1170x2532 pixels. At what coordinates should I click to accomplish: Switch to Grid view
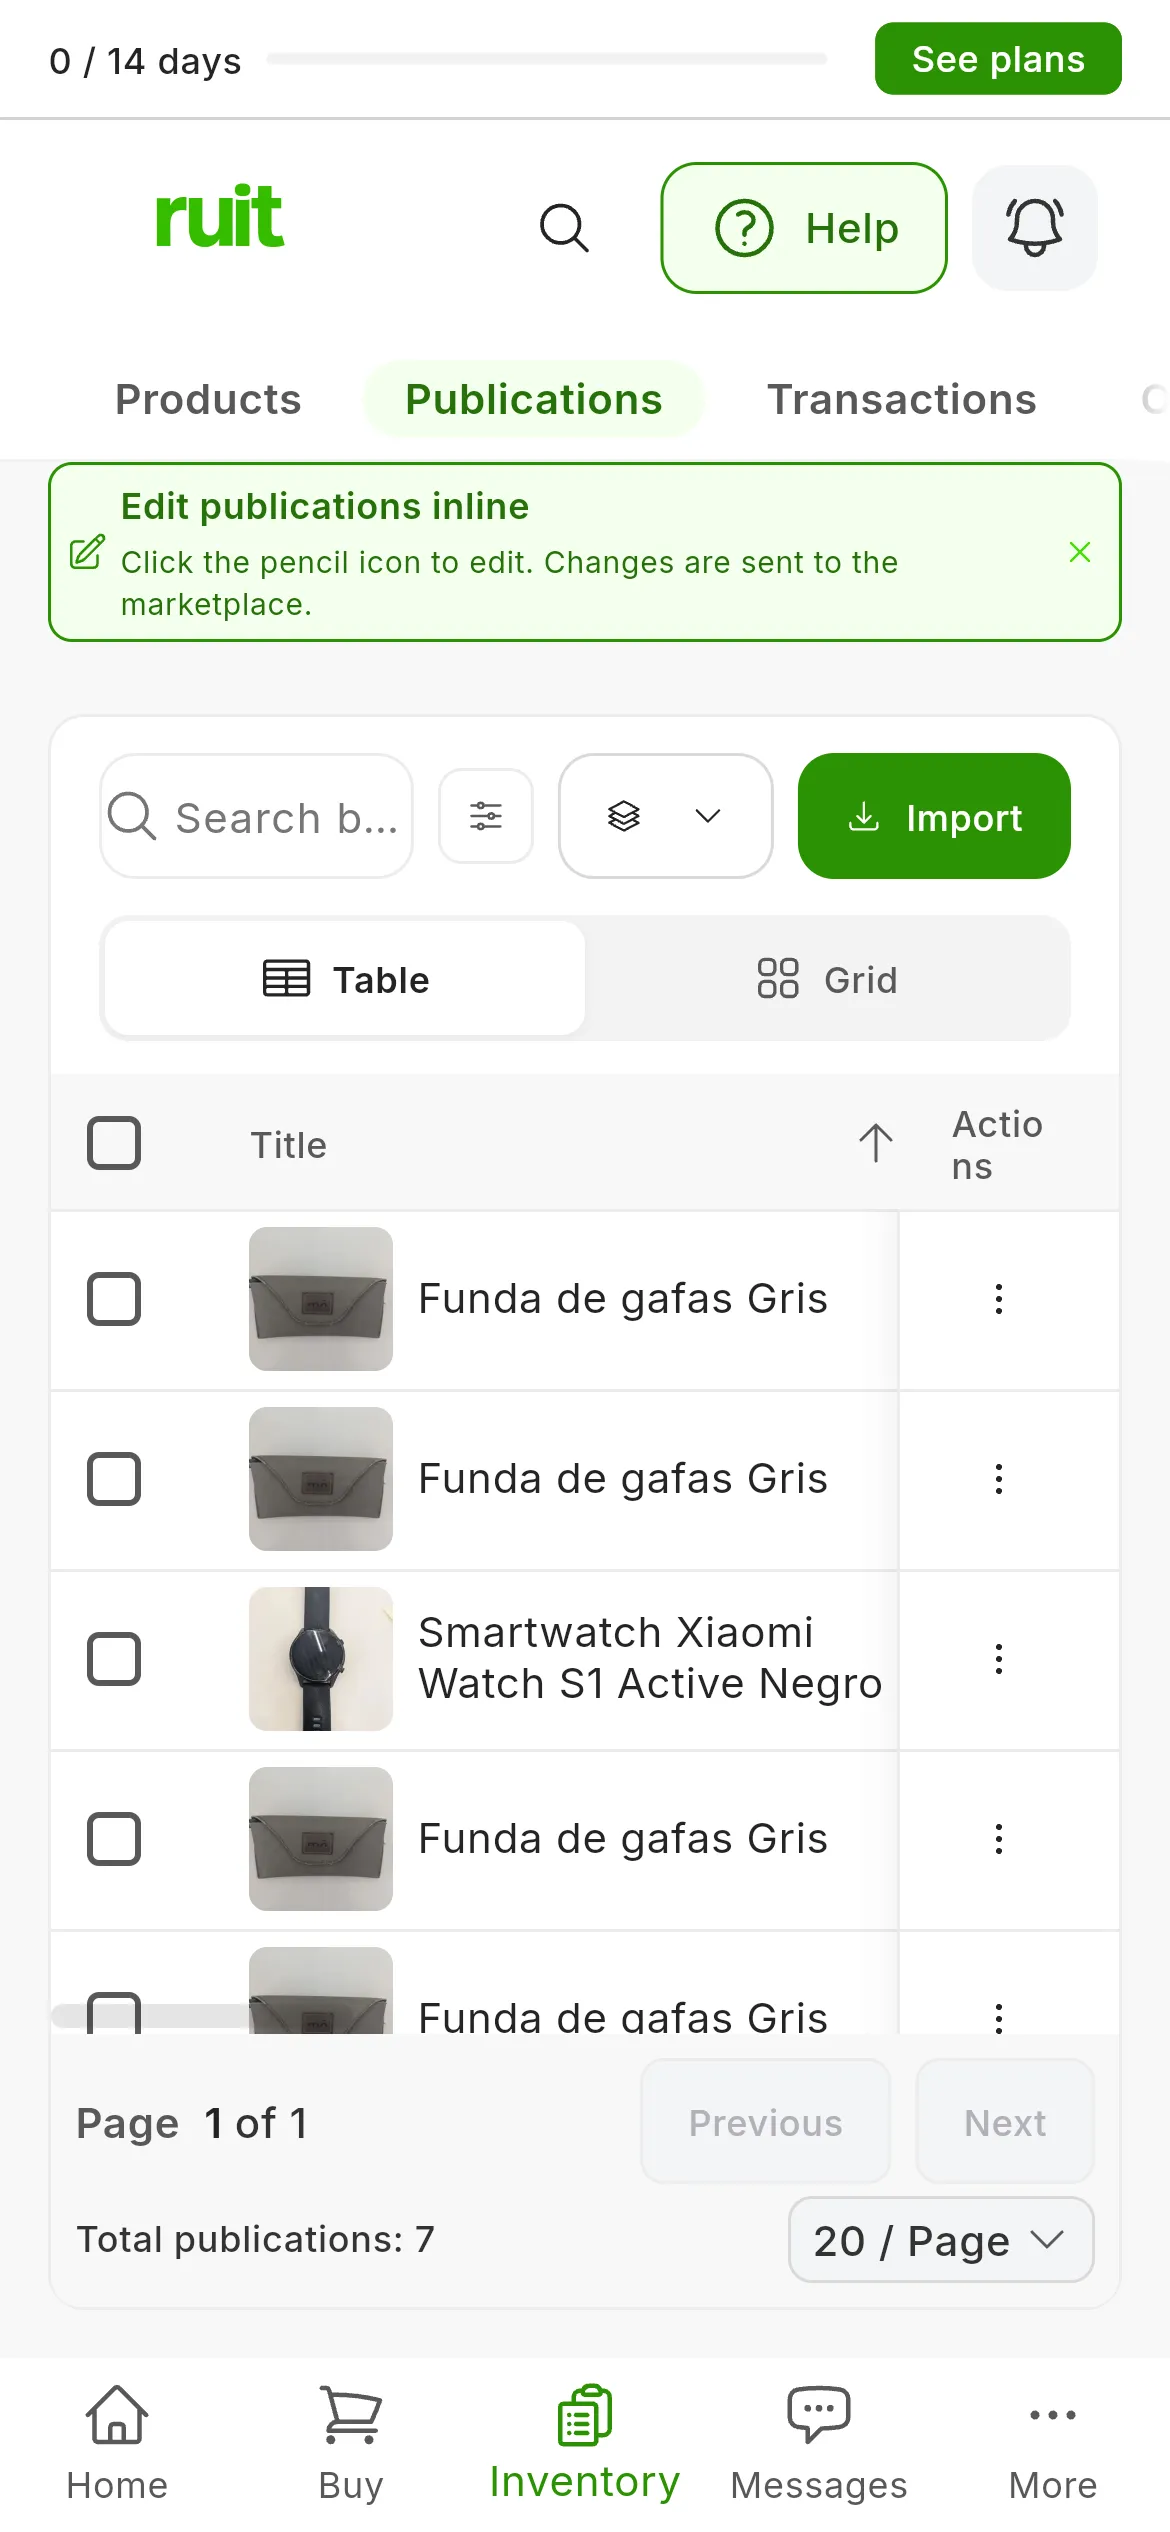827,979
